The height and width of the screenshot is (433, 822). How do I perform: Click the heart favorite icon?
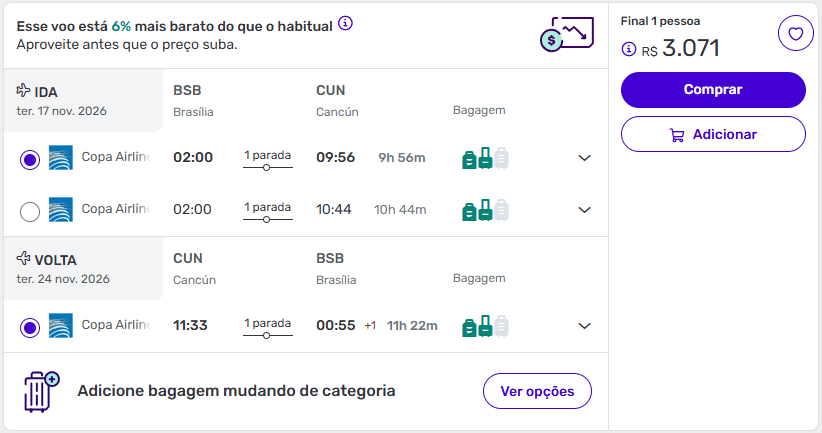[795, 34]
